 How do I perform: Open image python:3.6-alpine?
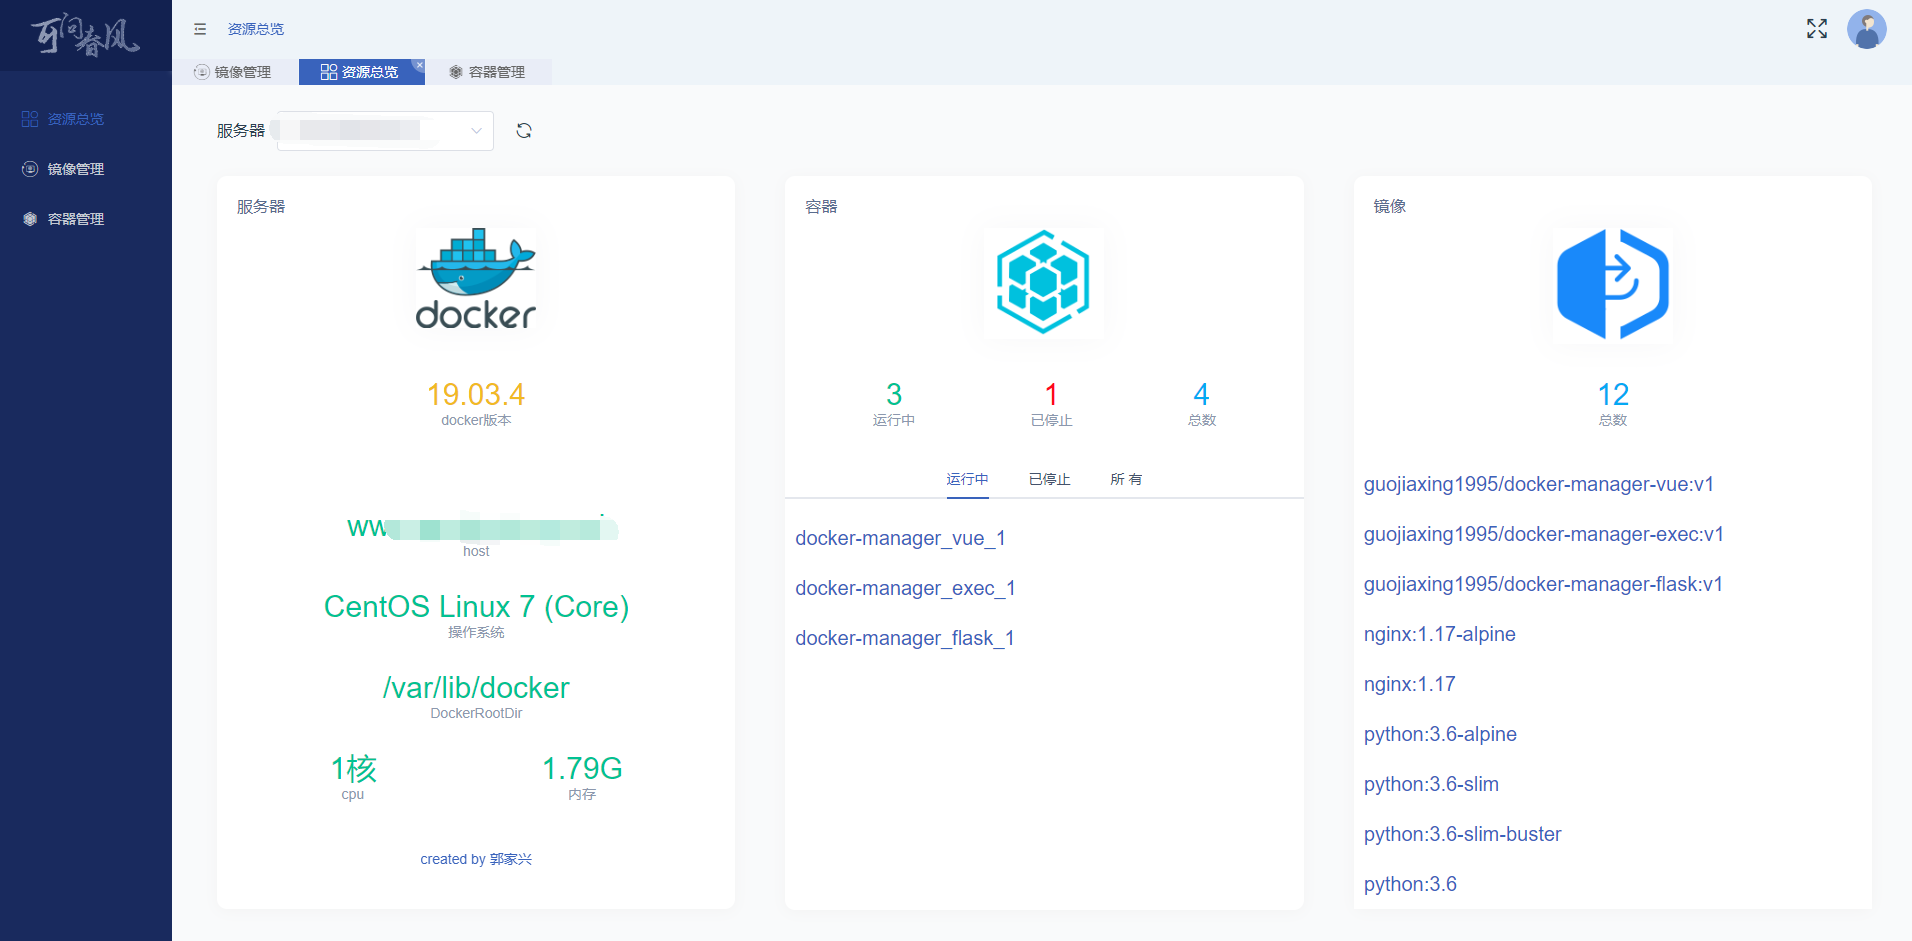pos(1440,734)
